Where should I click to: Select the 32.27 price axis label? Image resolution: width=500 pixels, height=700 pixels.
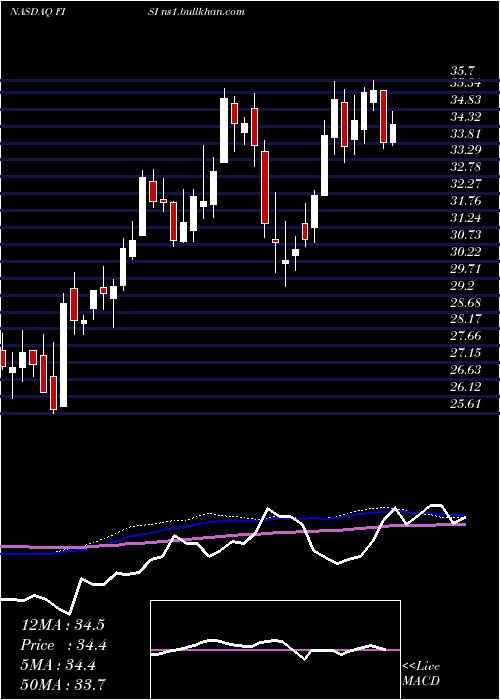point(466,184)
